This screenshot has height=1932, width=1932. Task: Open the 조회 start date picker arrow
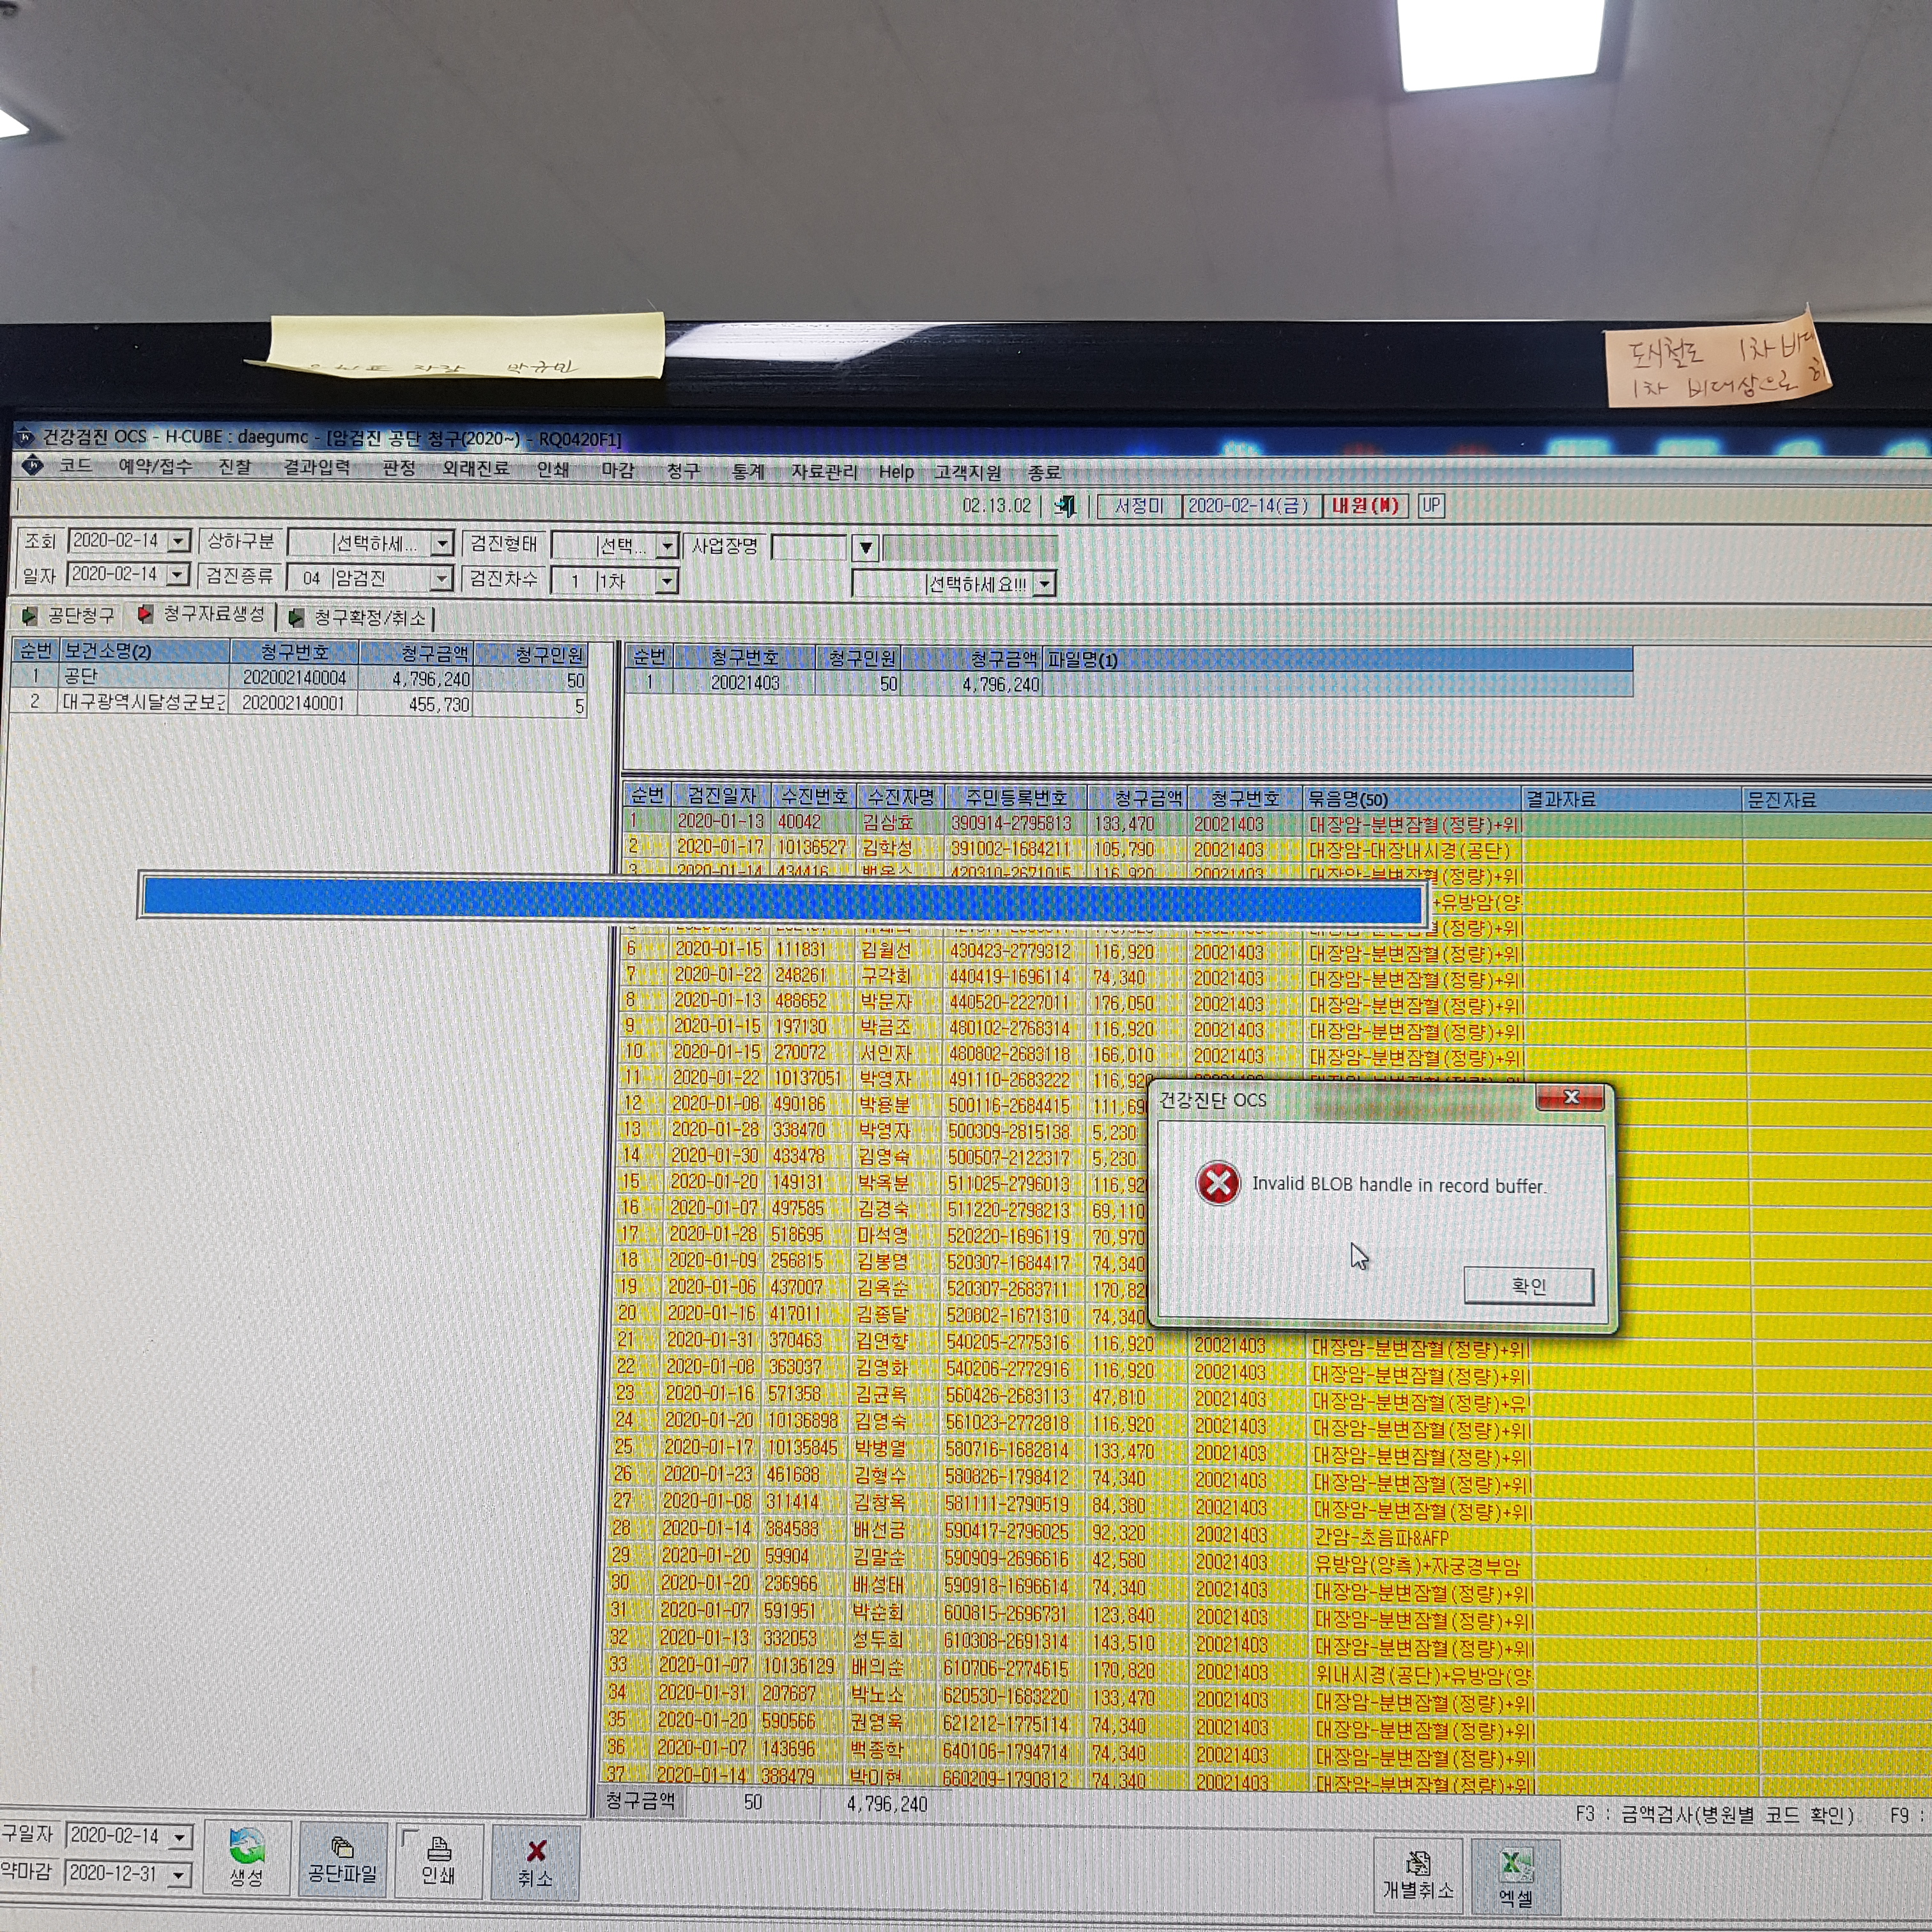click(x=179, y=541)
